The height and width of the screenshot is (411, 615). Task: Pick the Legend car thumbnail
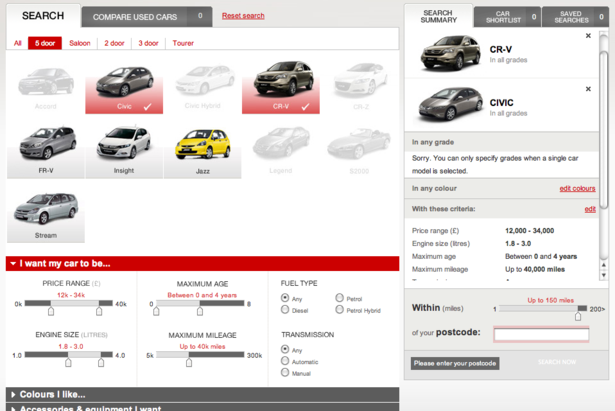click(281, 148)
